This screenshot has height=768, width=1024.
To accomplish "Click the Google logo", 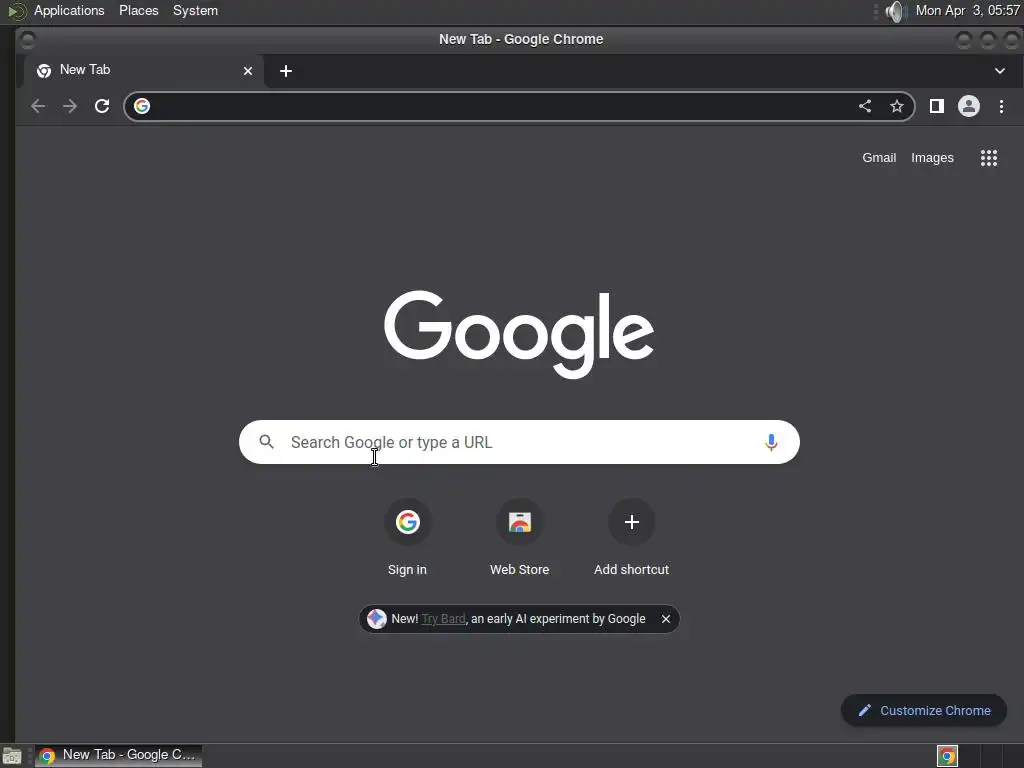I will (x=519, y=334).
